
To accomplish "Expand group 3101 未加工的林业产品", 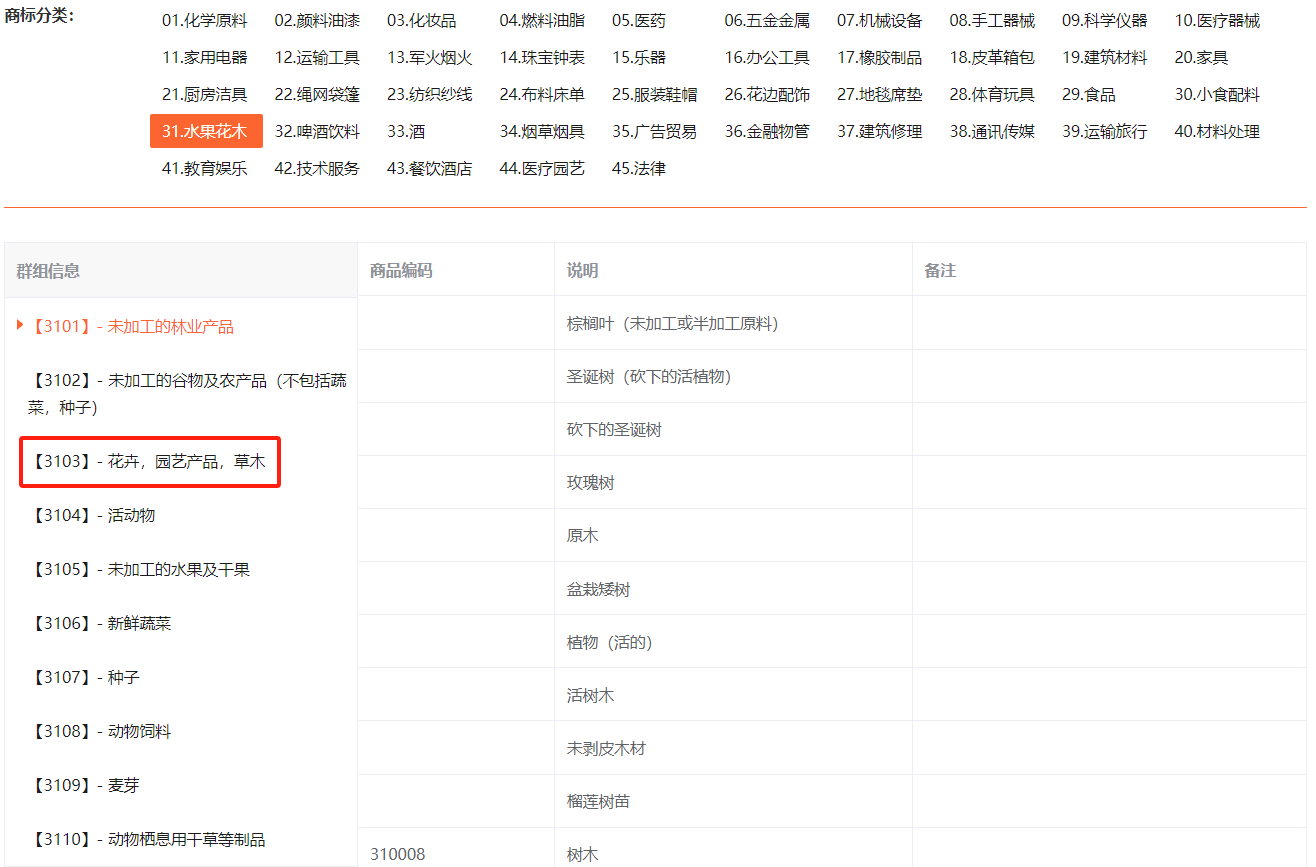I will coord(133,327).
